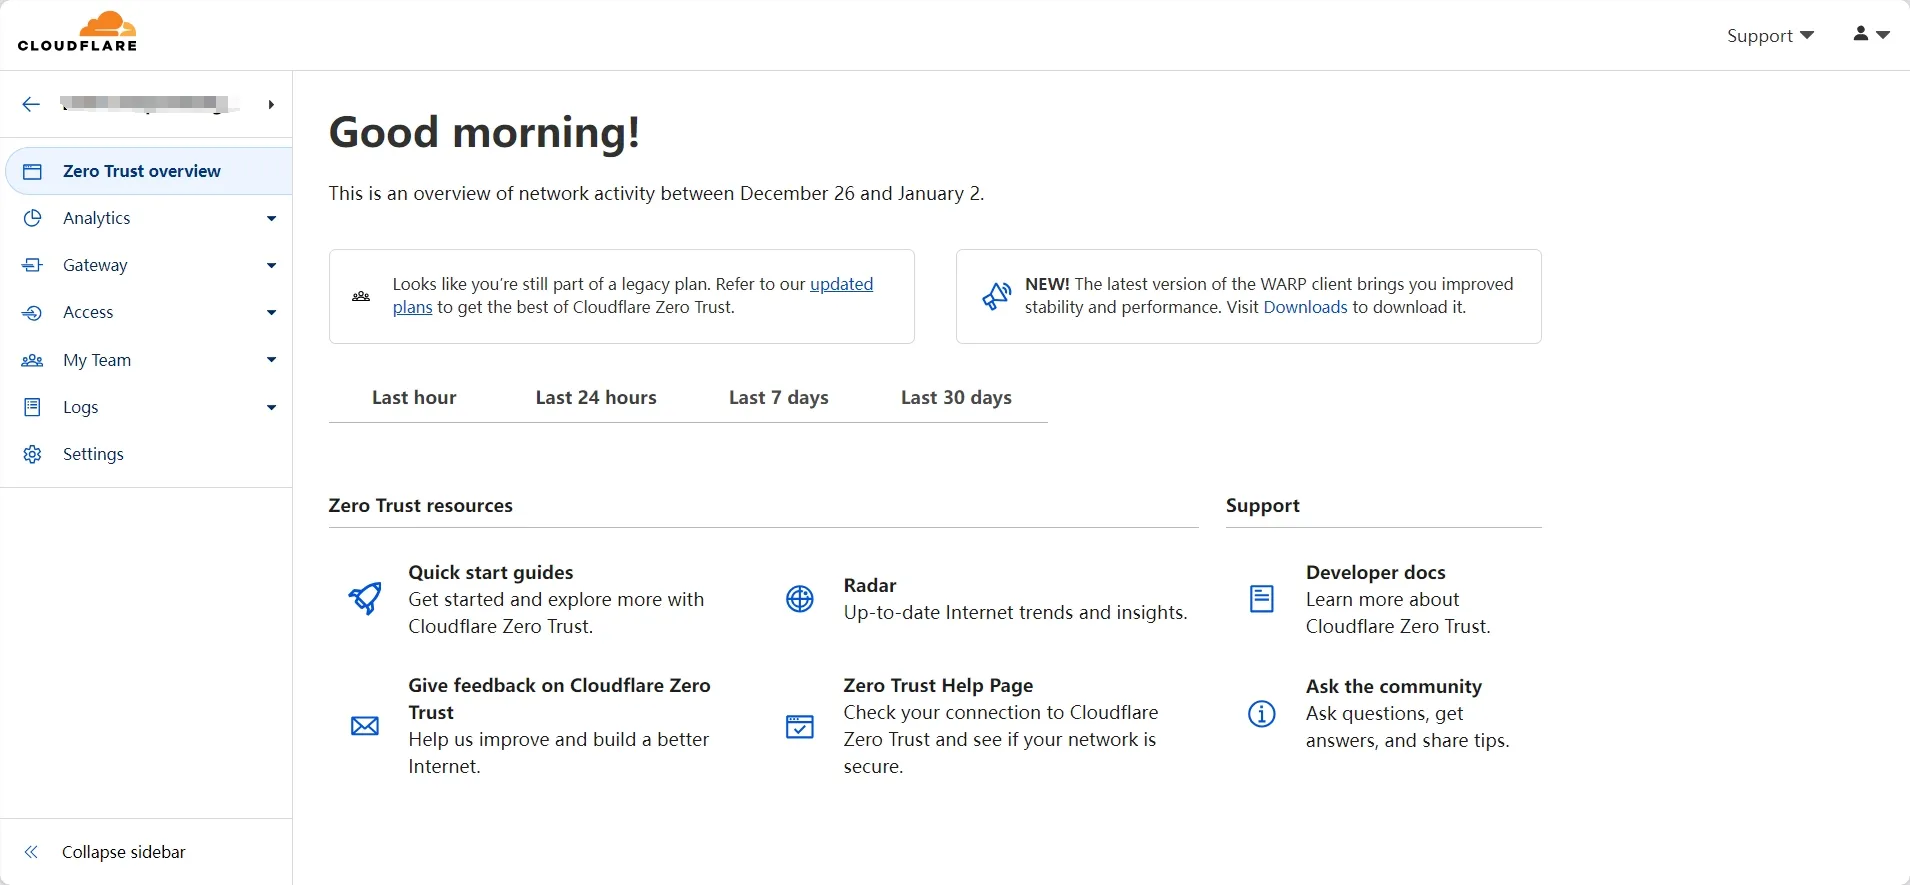
Task: Click the Collapse sidebar chevrons icon
Action: (x=31, y=852)
